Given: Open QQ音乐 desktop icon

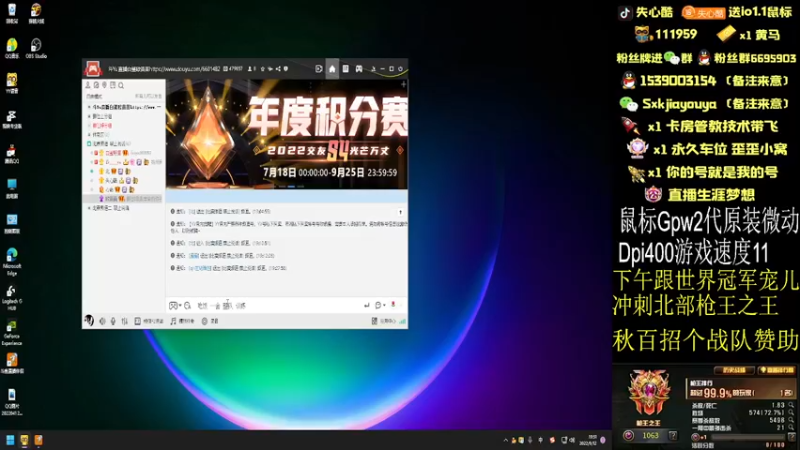Looking at the screenshot, I should [12, 48].
